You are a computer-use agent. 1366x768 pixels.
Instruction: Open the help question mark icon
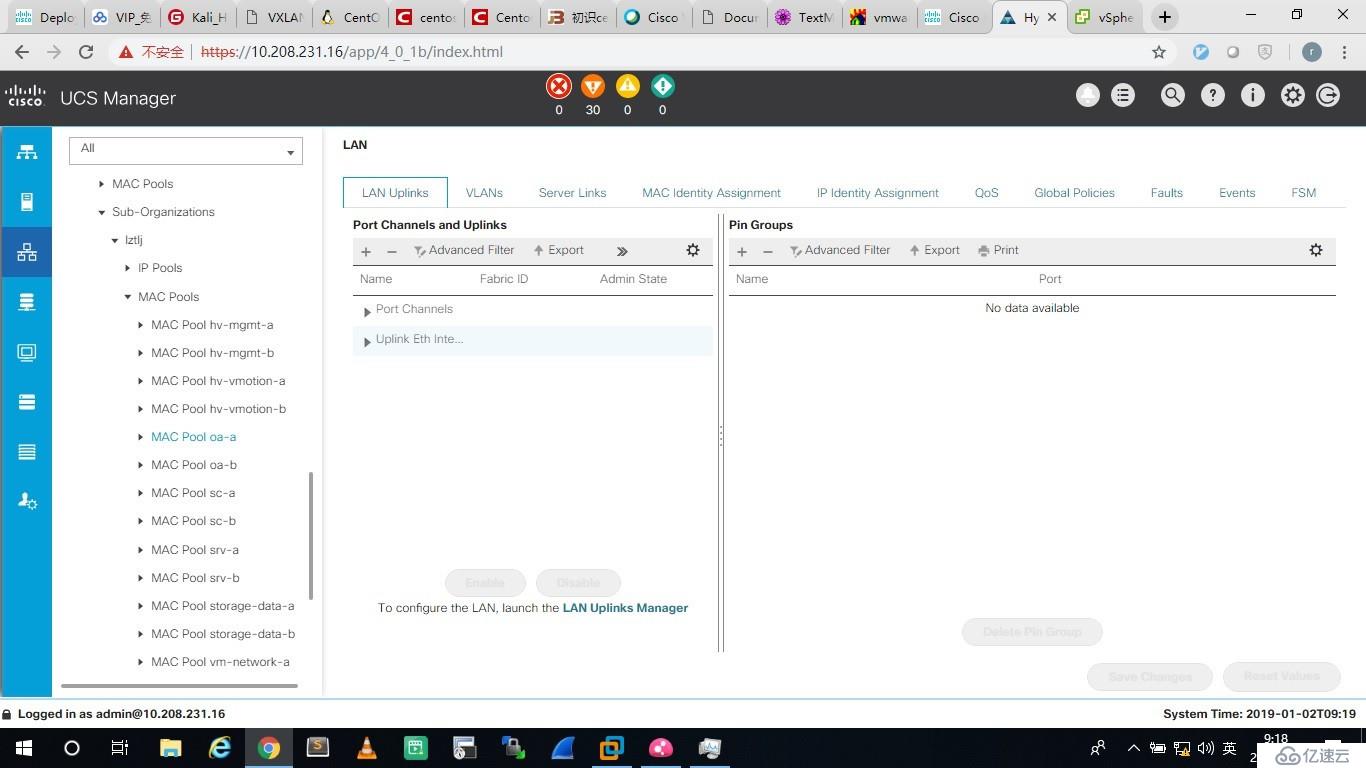1212,95
